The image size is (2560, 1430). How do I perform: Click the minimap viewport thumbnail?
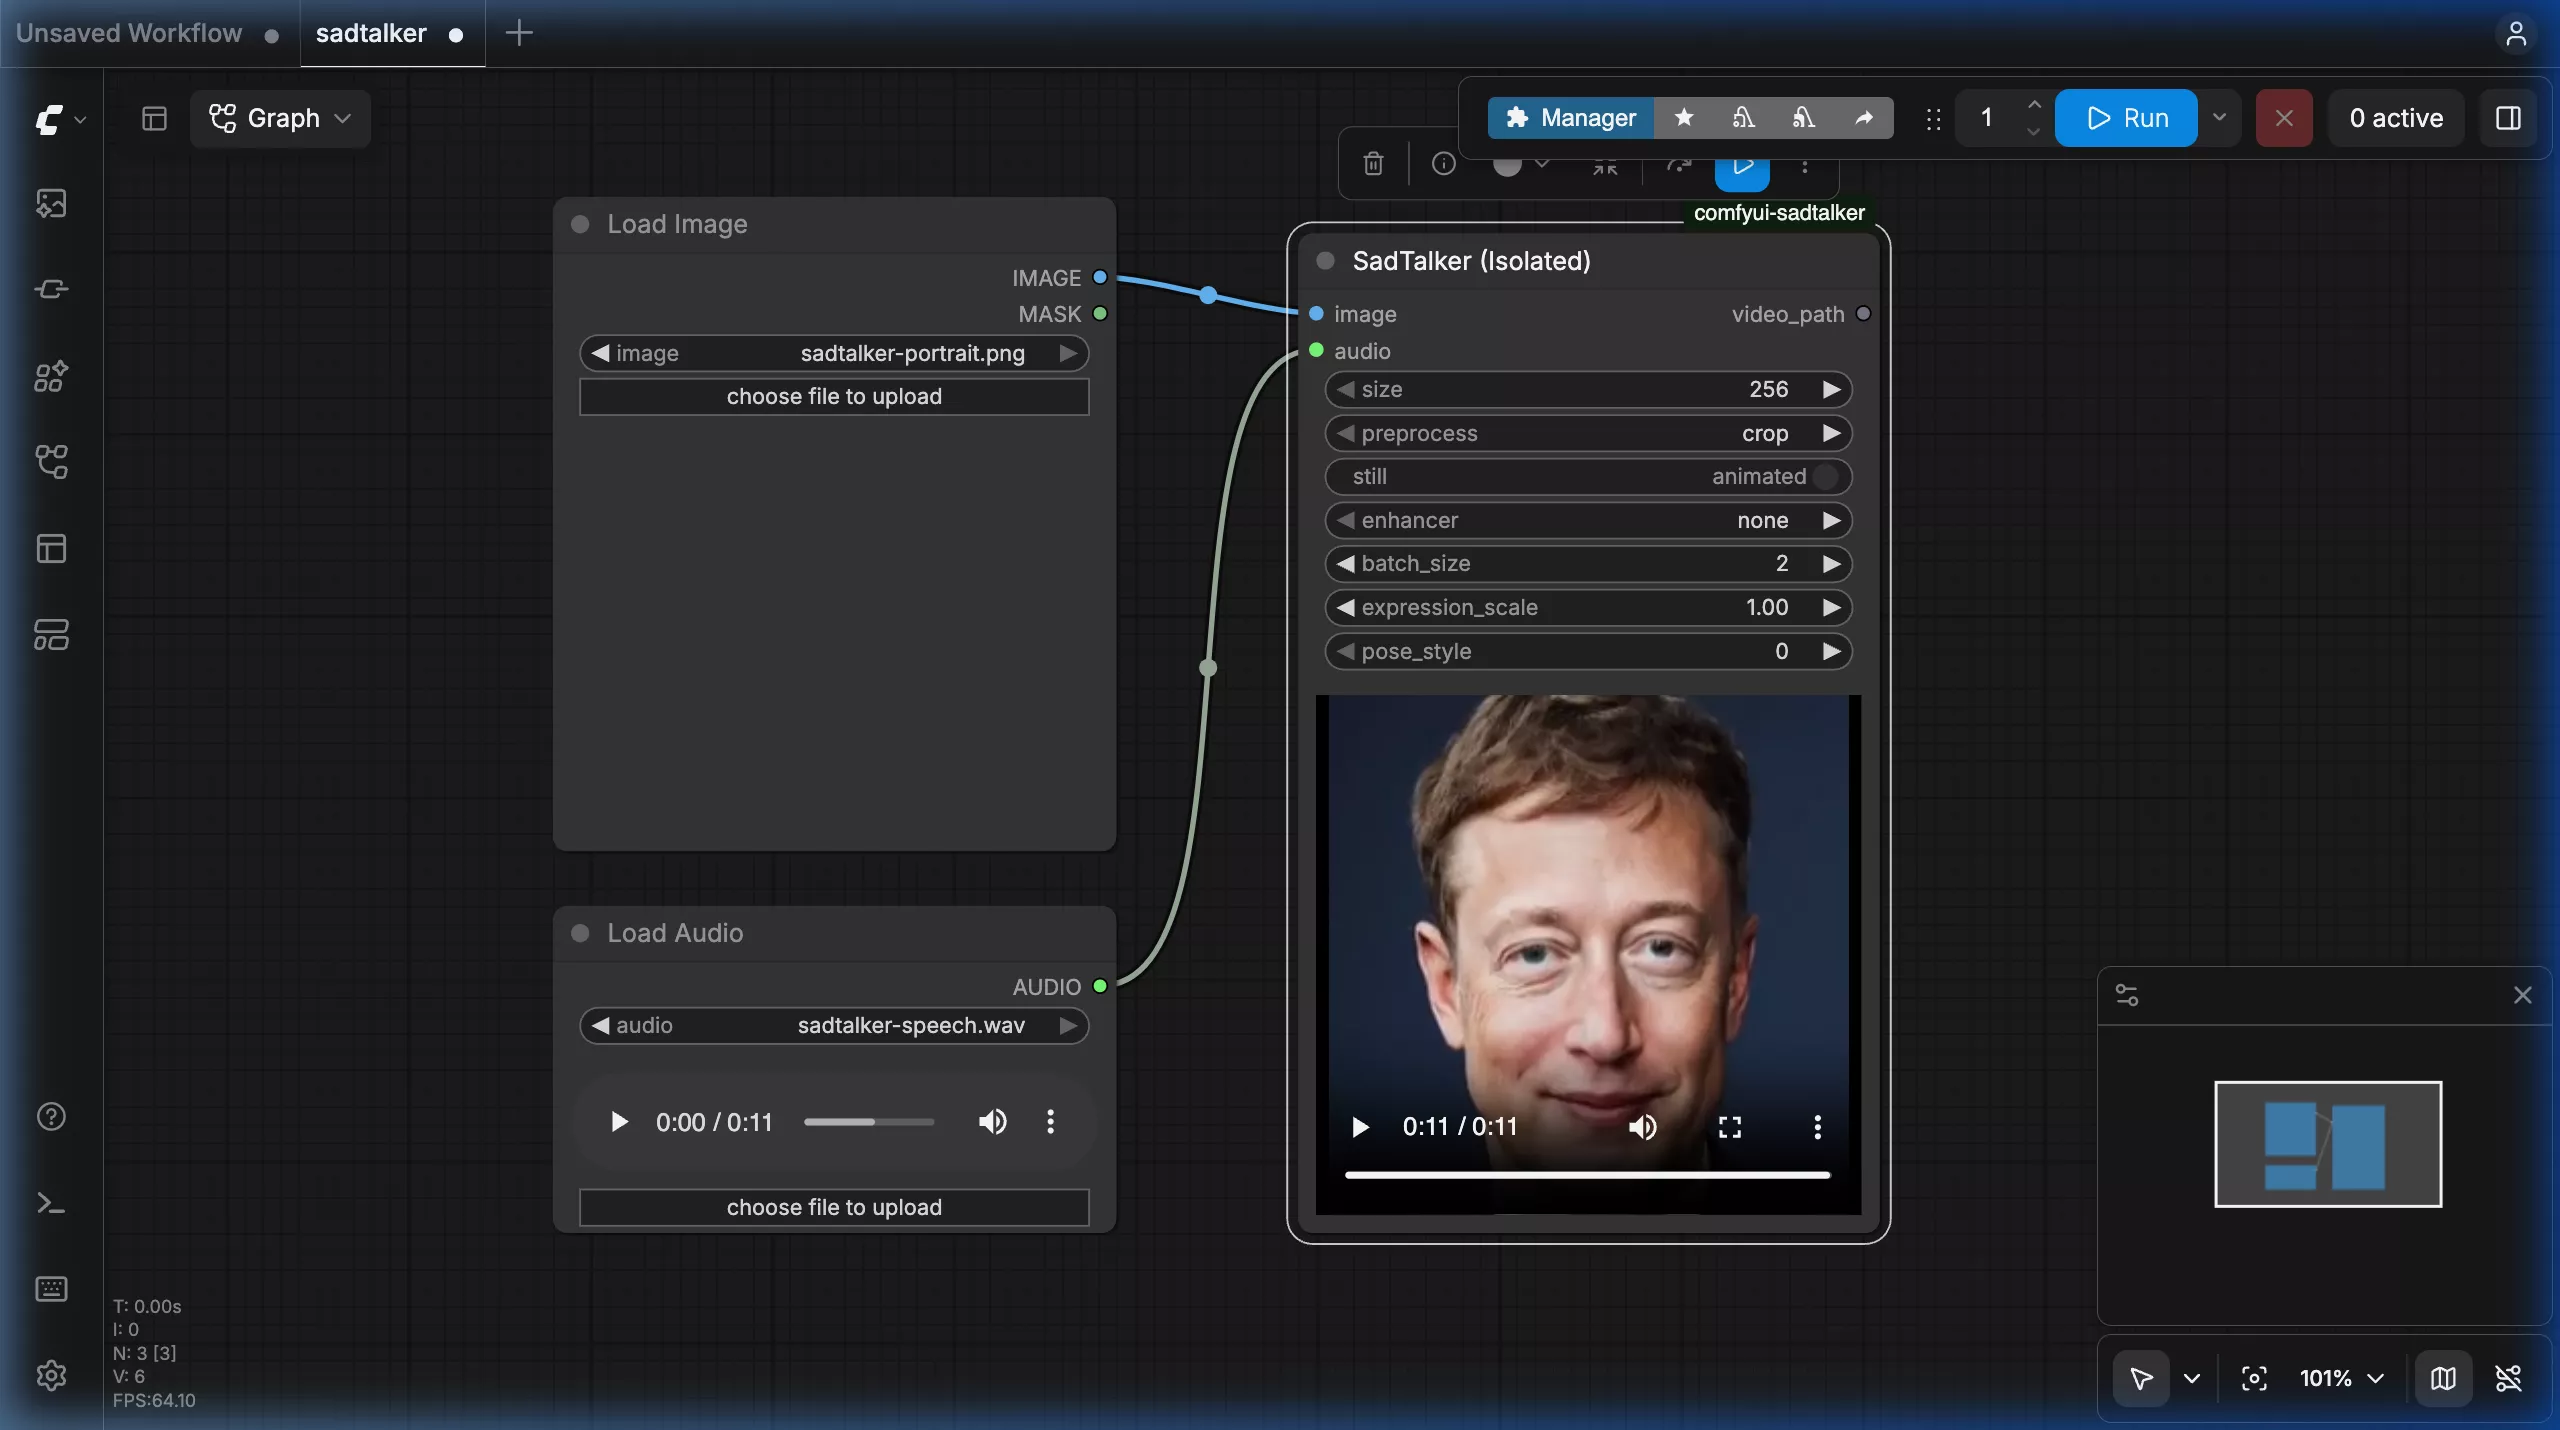tap(2327, 1144)
